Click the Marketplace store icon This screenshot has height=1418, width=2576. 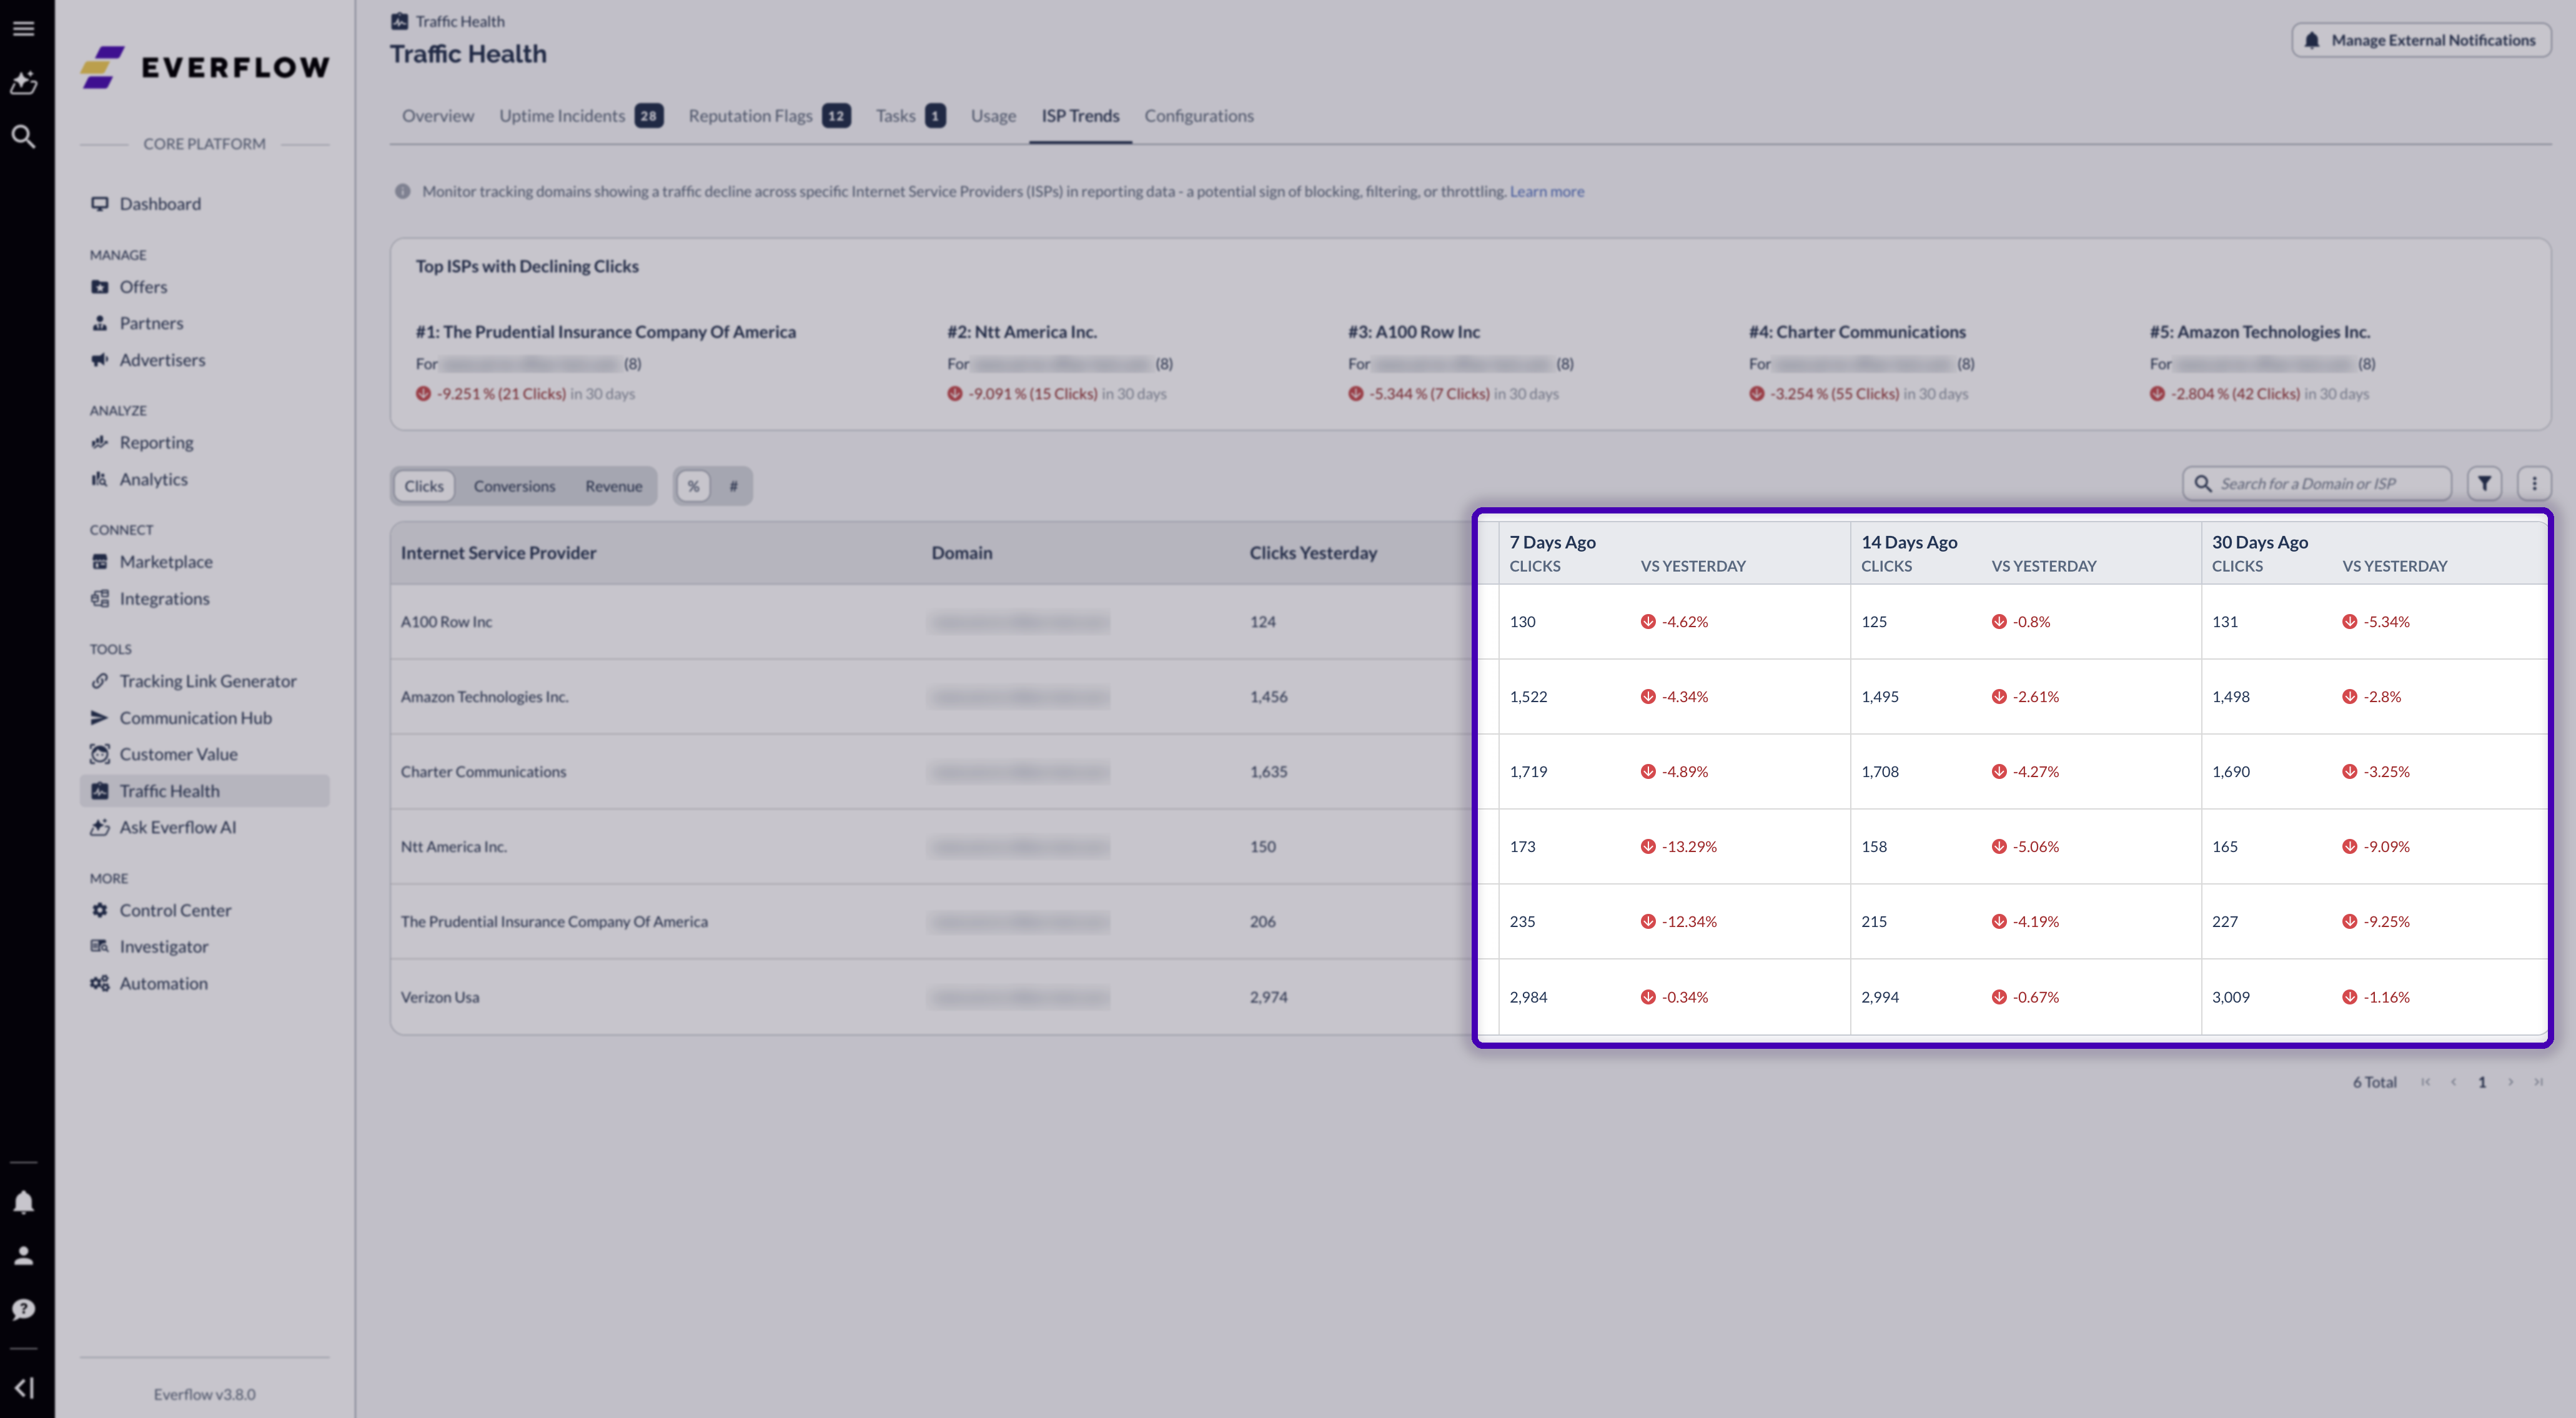[99, 562]
